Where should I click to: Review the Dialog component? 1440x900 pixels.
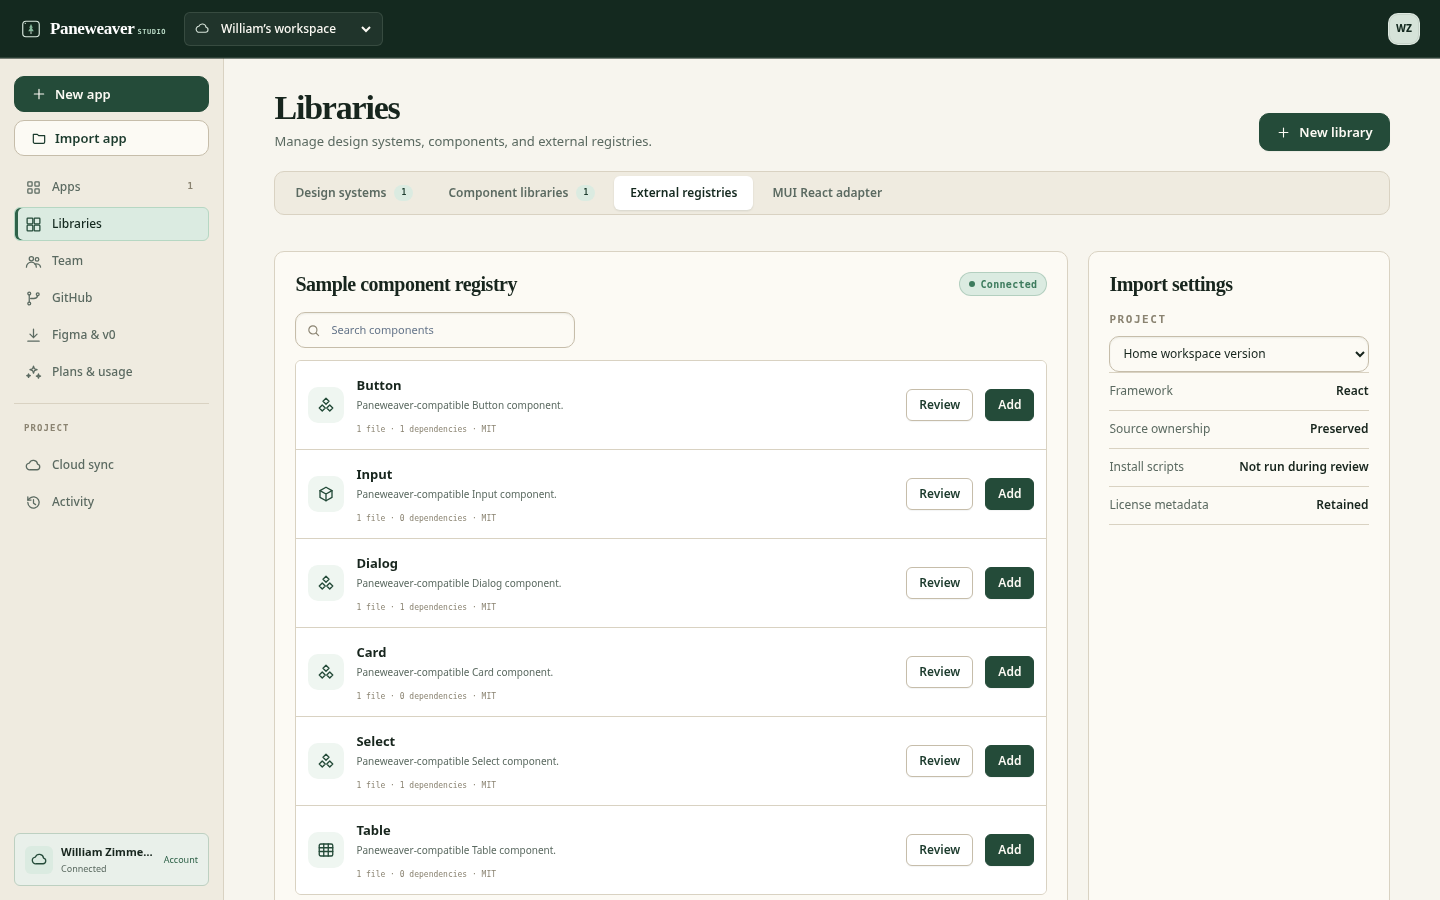point(939,583)
